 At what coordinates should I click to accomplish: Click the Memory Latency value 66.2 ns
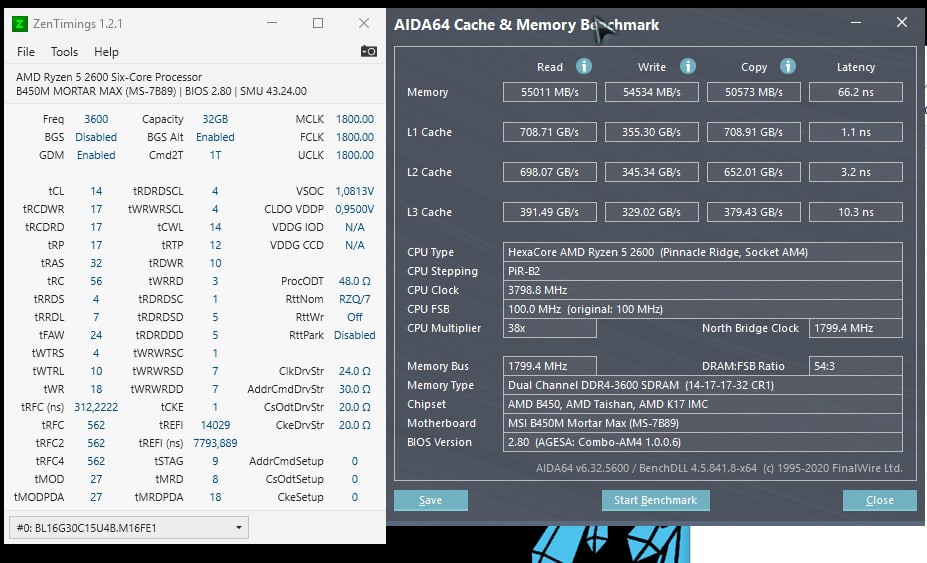(x=855, y=92)
